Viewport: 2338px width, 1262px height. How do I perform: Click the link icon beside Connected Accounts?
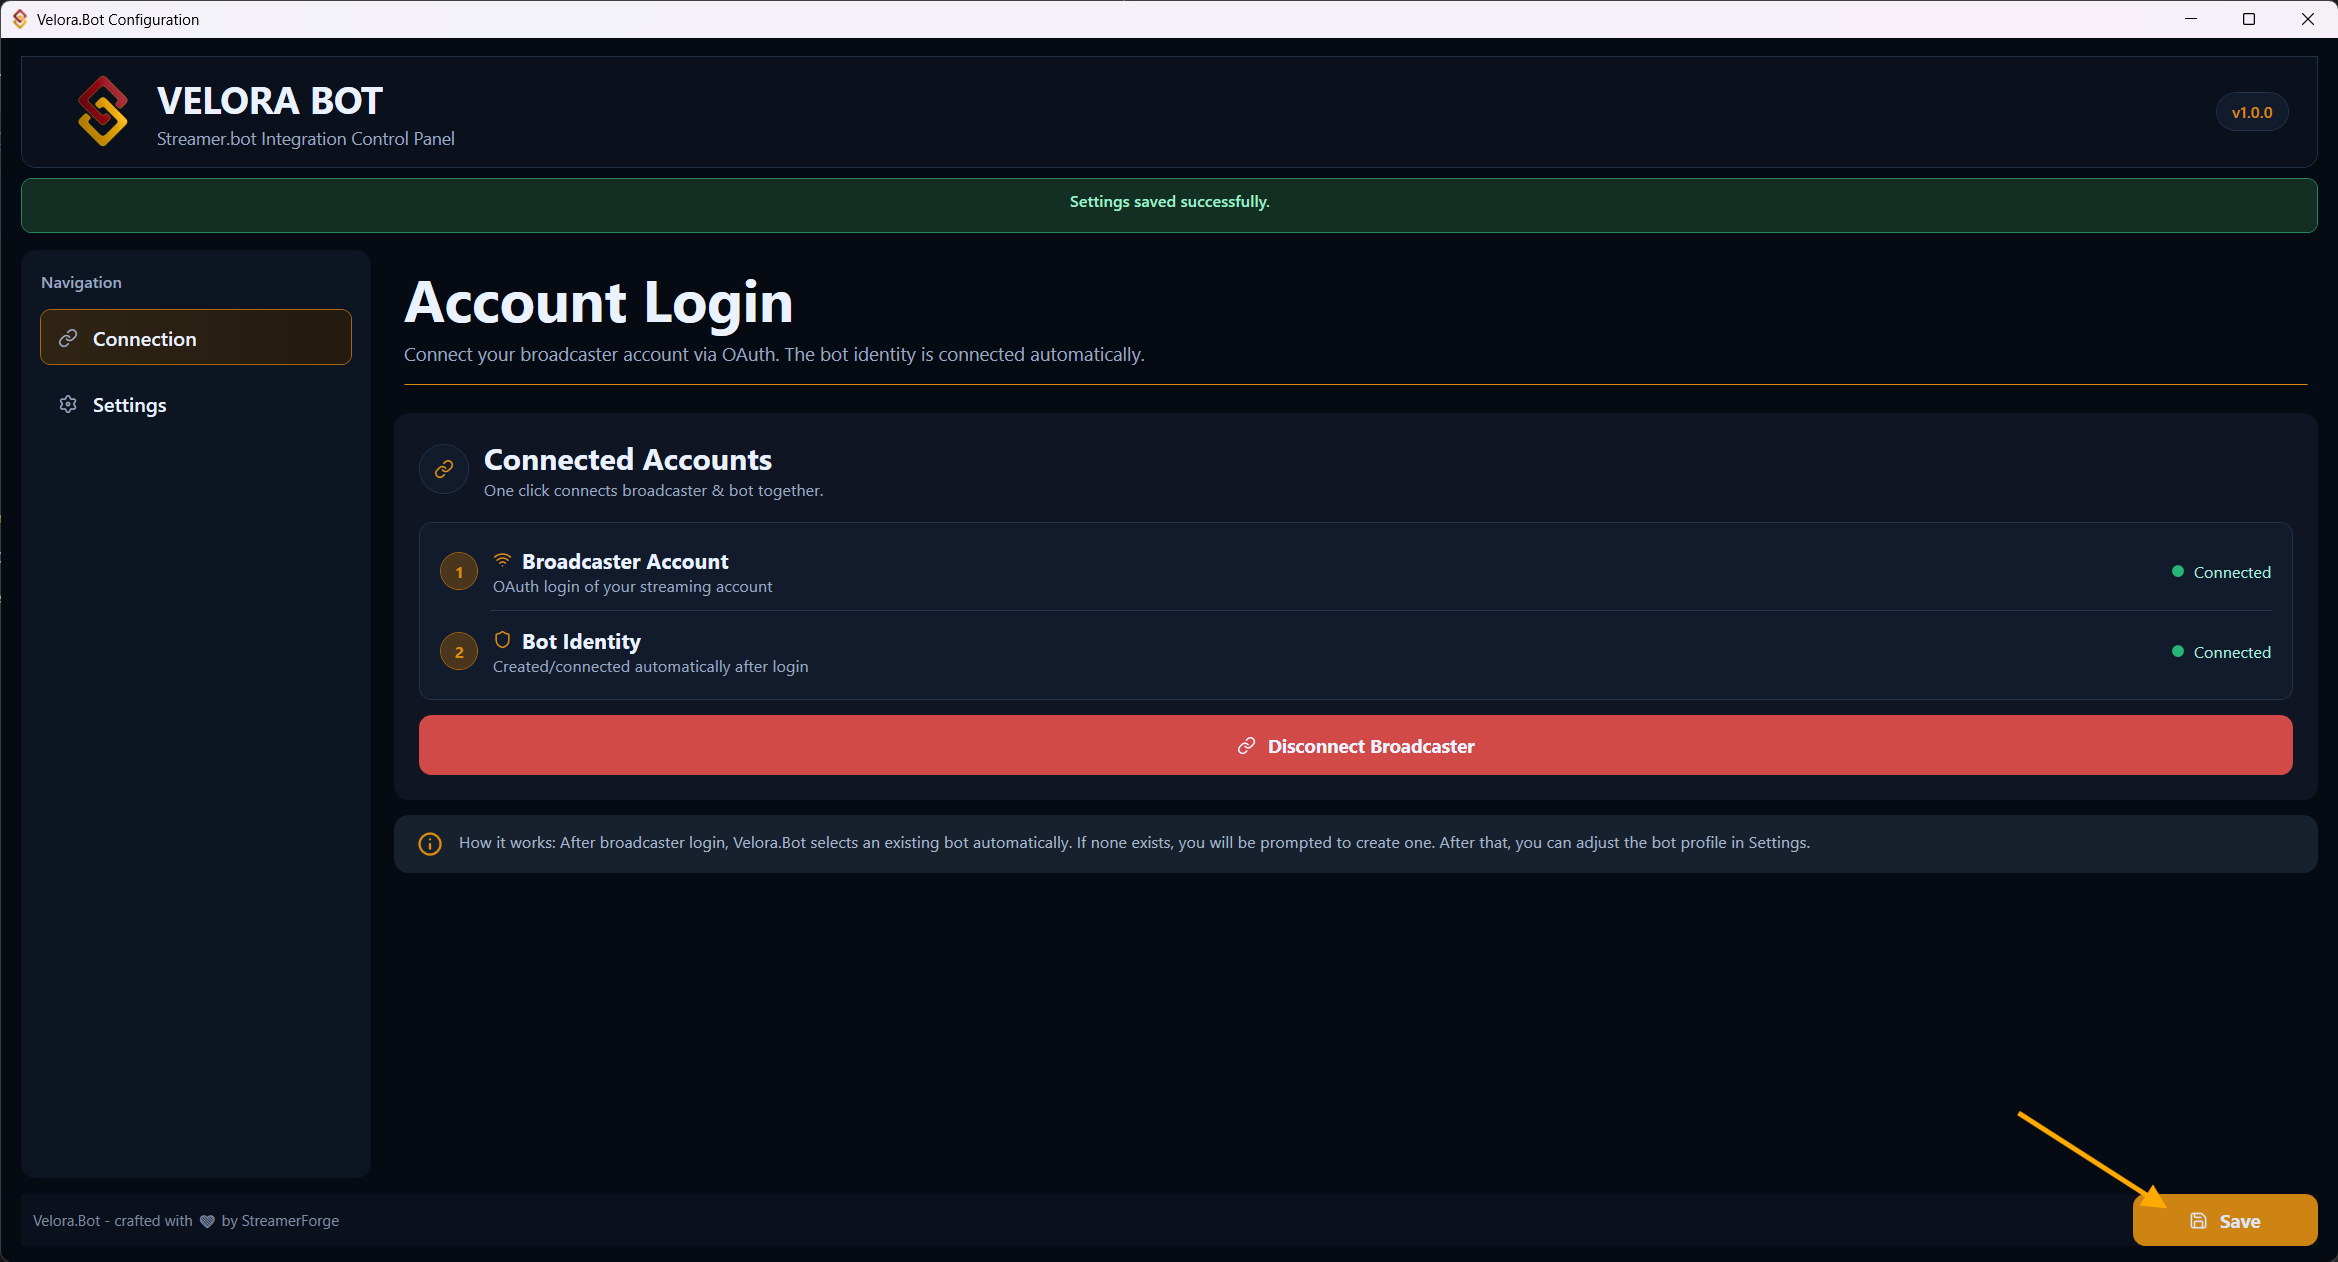pyautogui.click(x=444, y=469)
